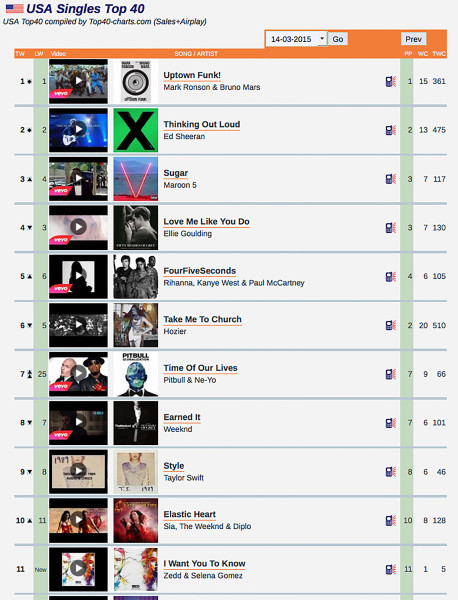Open the FourFiveSeconds song link
Screen dimensions: 458x600
click(x=200, y=271)
